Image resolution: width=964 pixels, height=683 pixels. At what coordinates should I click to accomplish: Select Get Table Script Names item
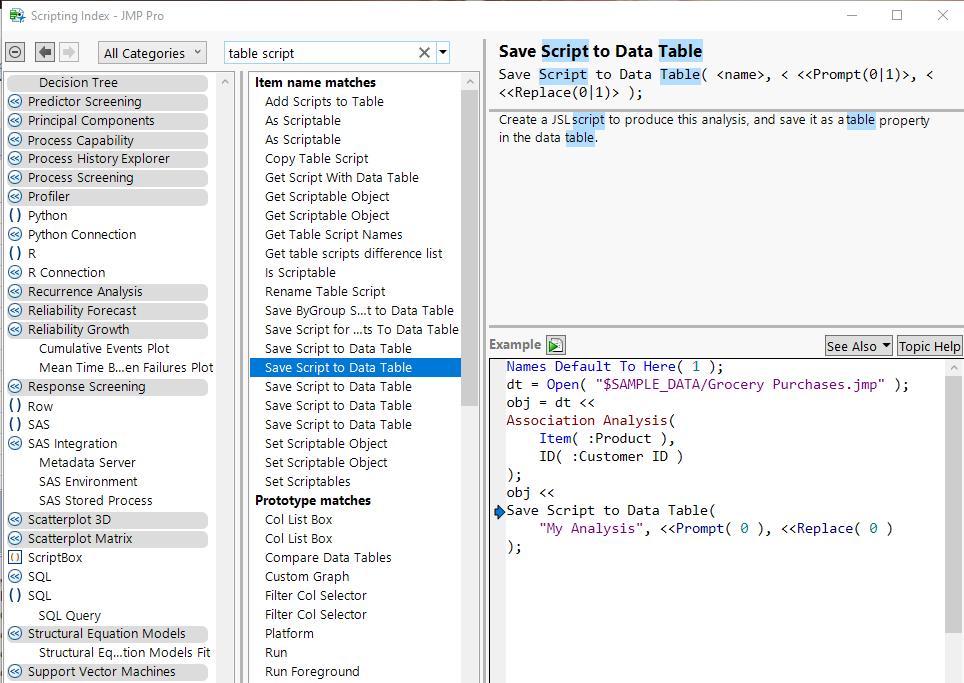(333, 234)
